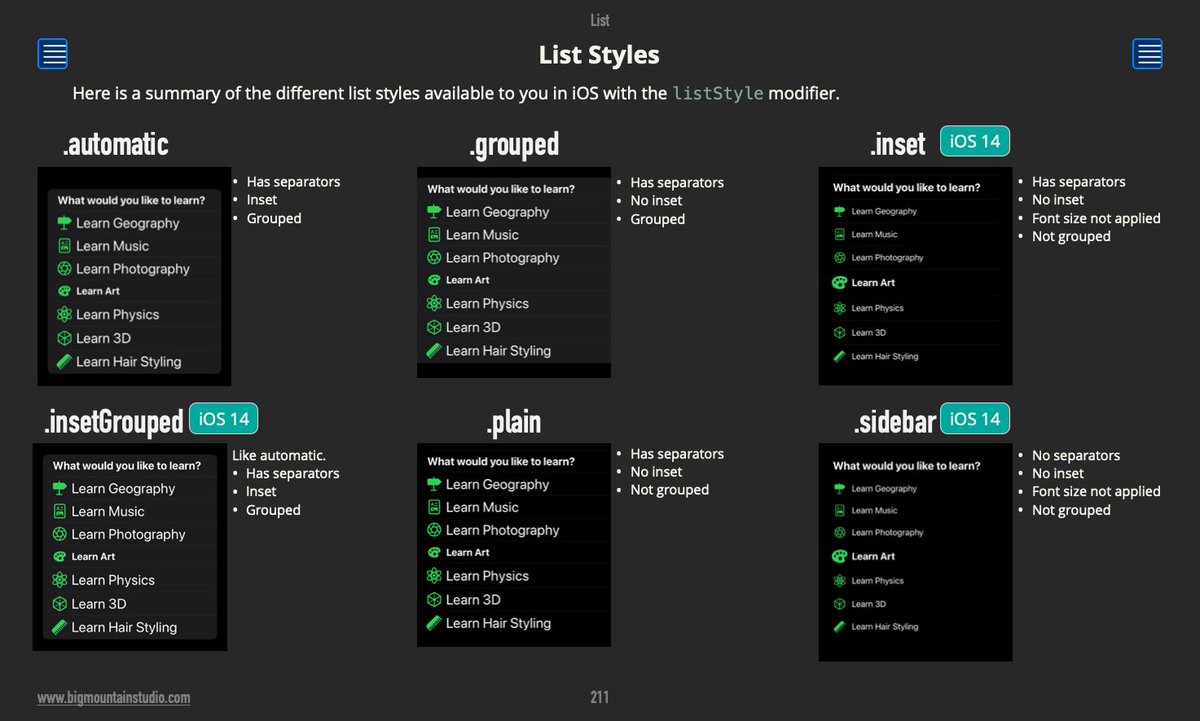Viewport: 1200px width, 721px height.
Task: Click the iOS 14 badge next to .sidebar
Action: pos(975,419)
